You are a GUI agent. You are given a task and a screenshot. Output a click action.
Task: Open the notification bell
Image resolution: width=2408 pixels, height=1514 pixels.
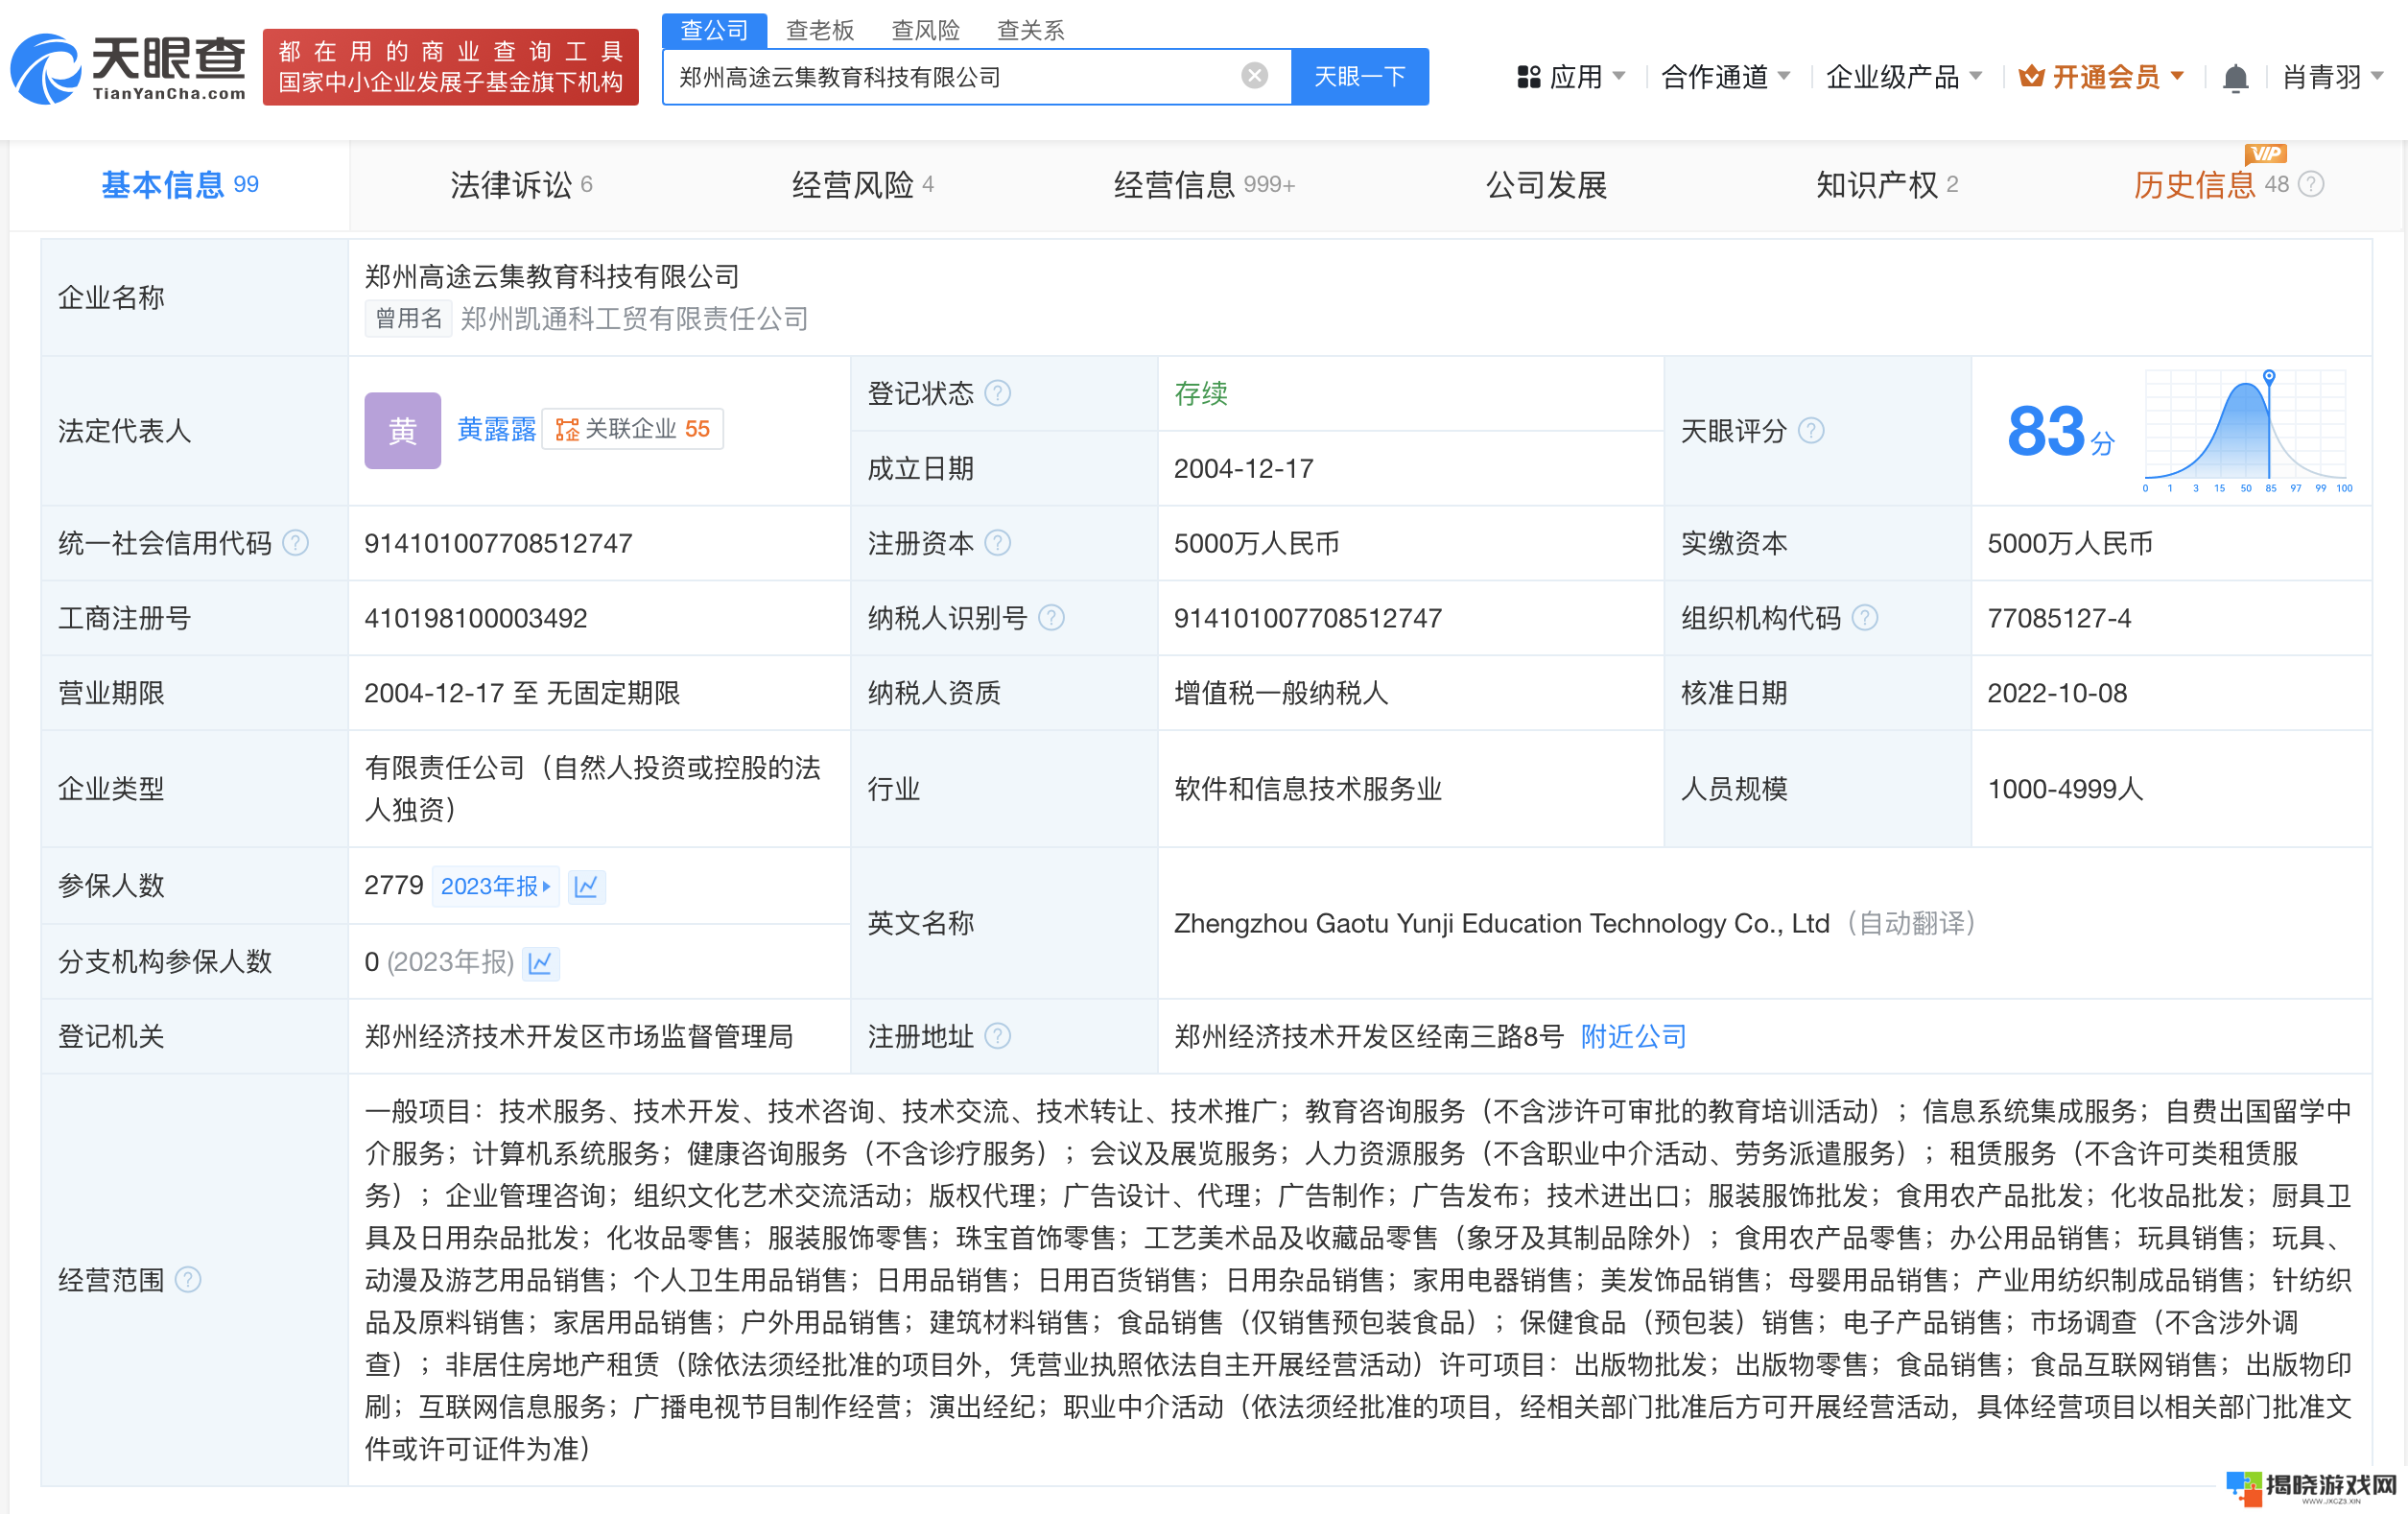tap(2235, 77)
